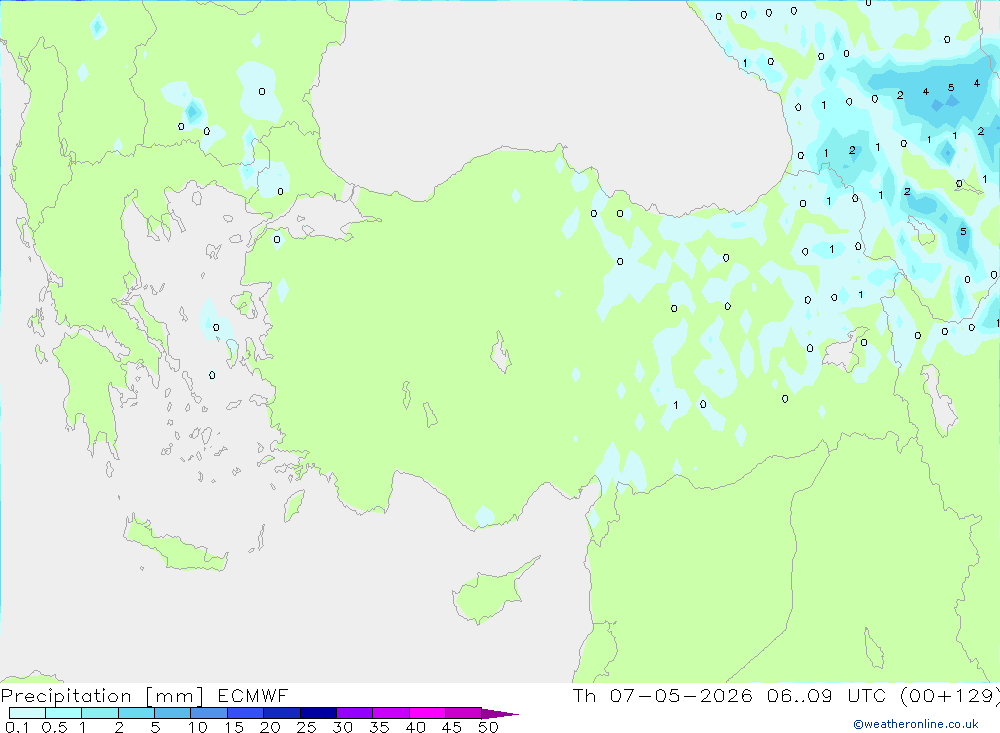The width and height of the screenshot is (1000, 733).
Task: Select the 35–40 mm legend color swatch
Action: coord(390,713)
